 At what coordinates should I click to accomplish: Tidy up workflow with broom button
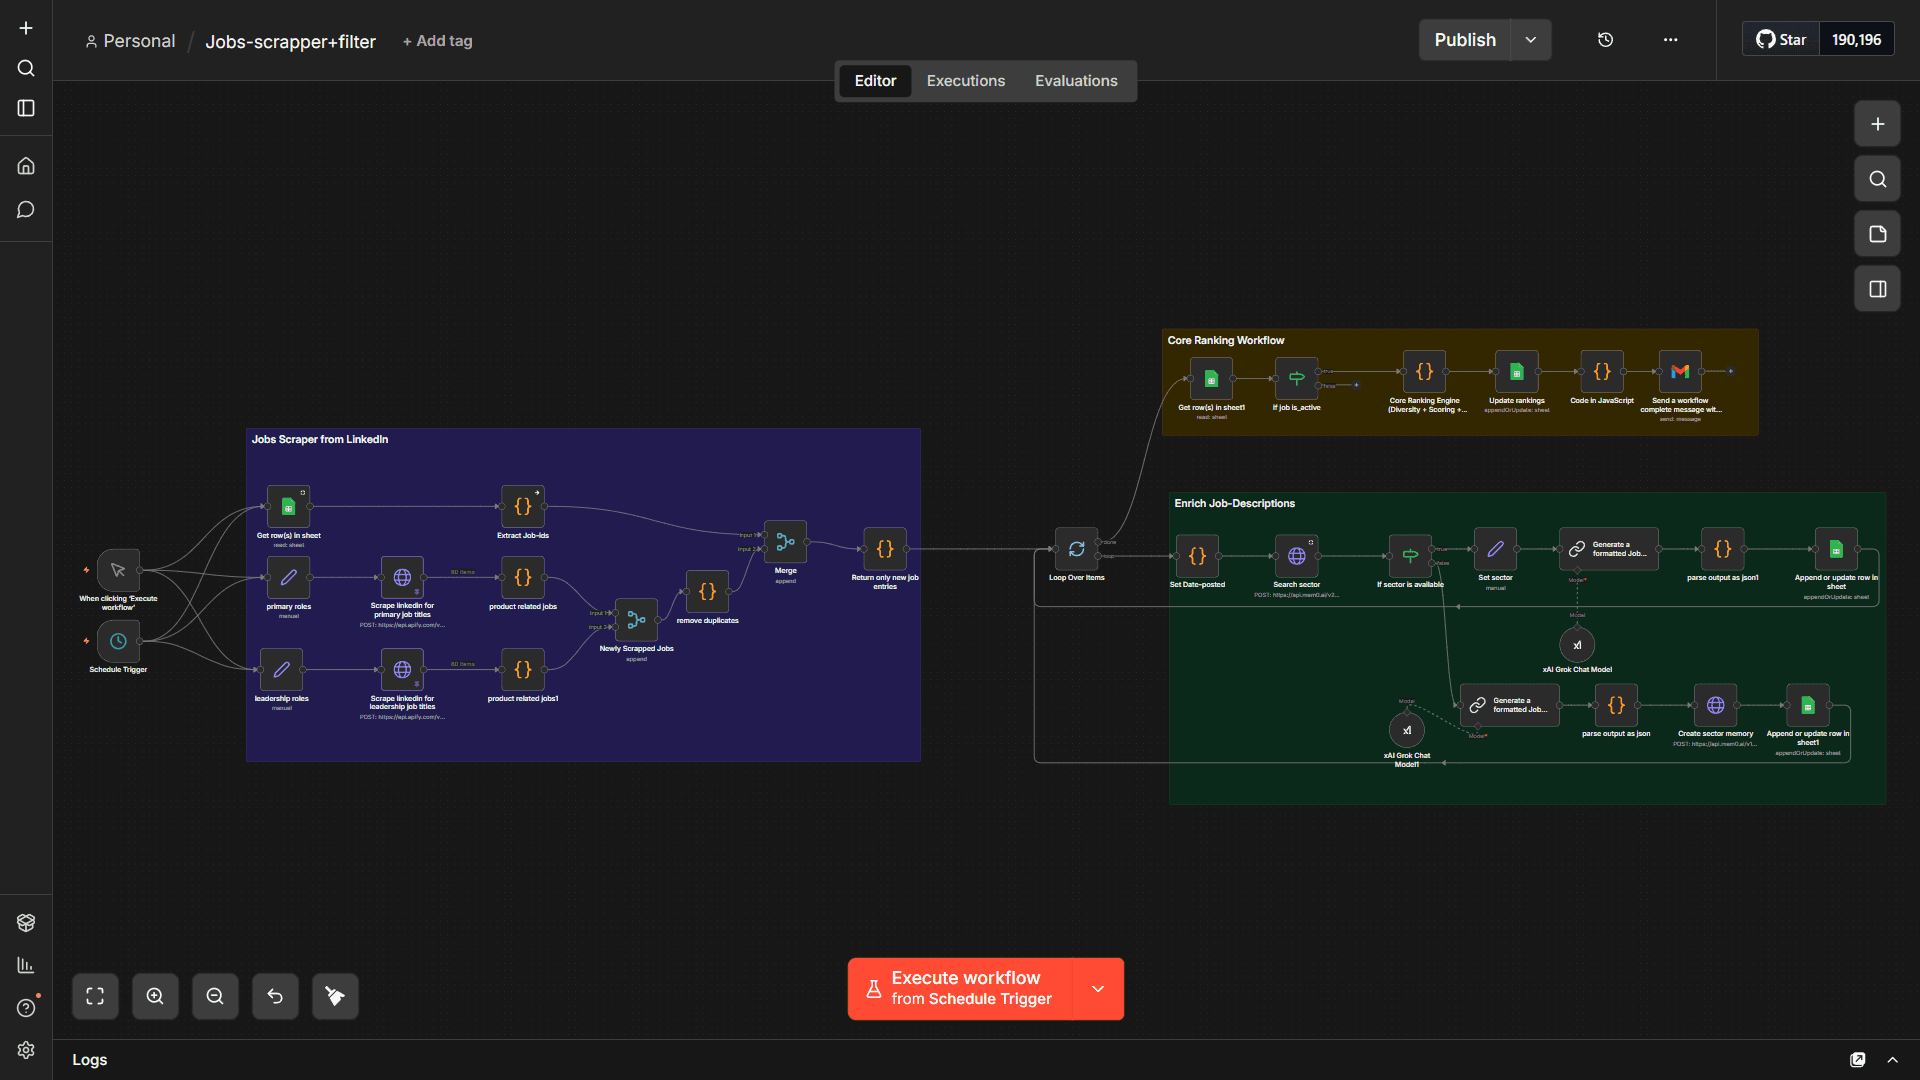point(335,996)
